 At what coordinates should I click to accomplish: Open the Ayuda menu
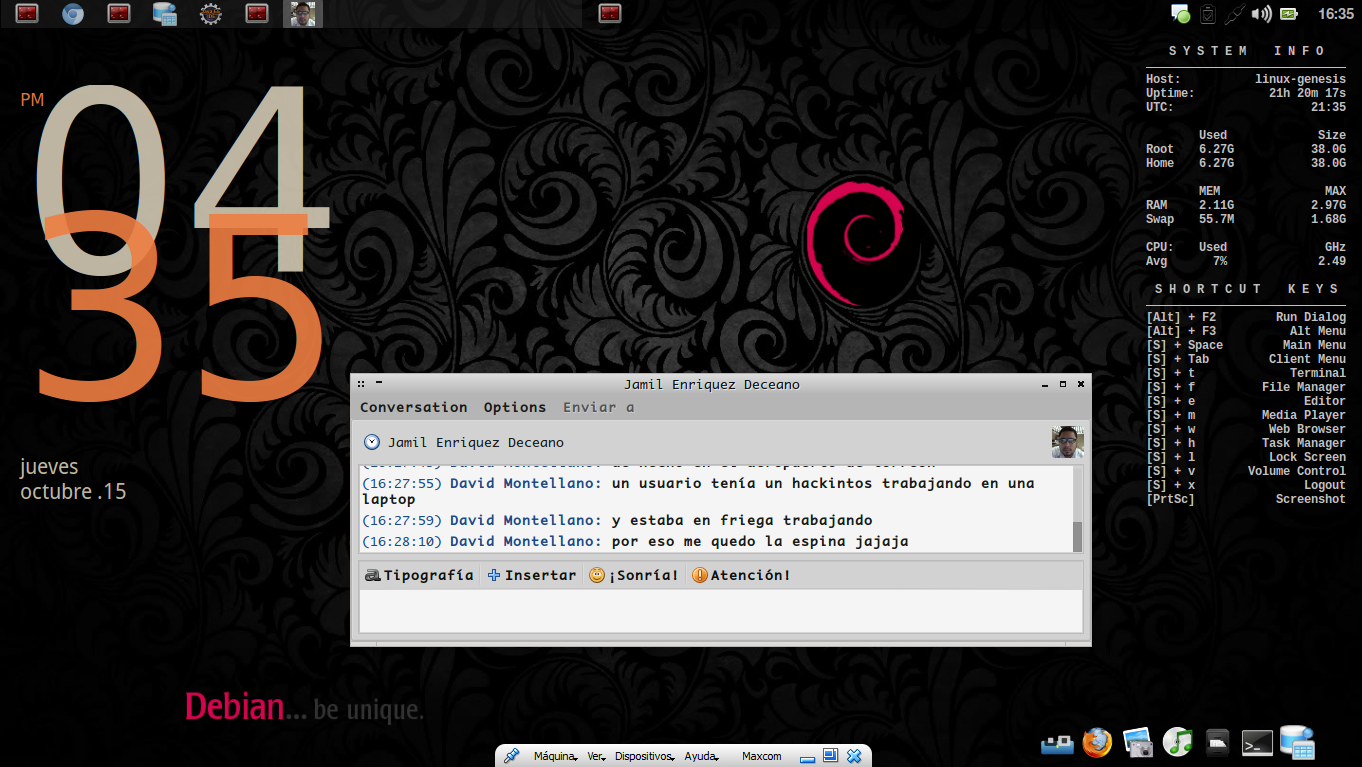click(701, 756)
